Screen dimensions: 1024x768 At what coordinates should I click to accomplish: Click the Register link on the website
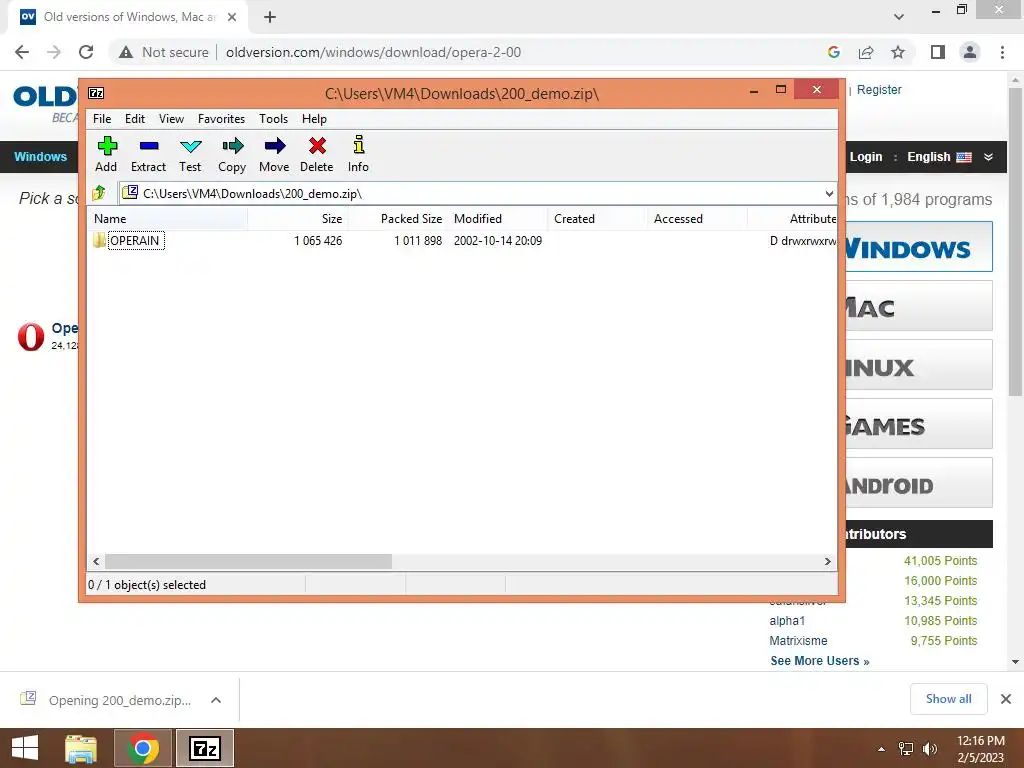click(879, 89)
